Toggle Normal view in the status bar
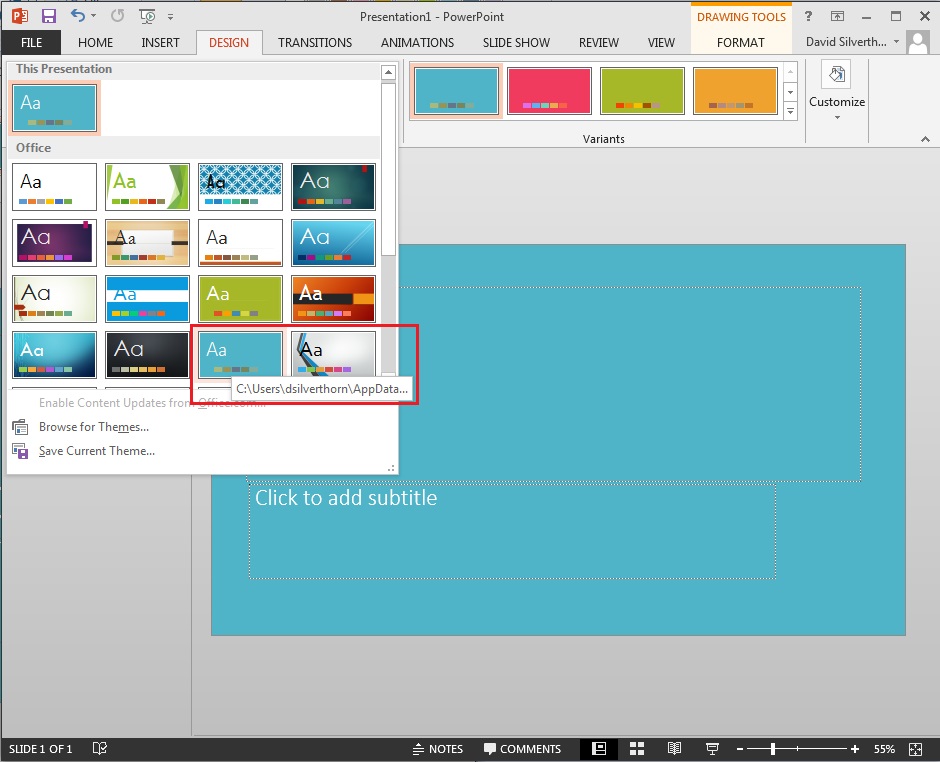Viewport: 940px width, 762px height. tap(599, 748)
